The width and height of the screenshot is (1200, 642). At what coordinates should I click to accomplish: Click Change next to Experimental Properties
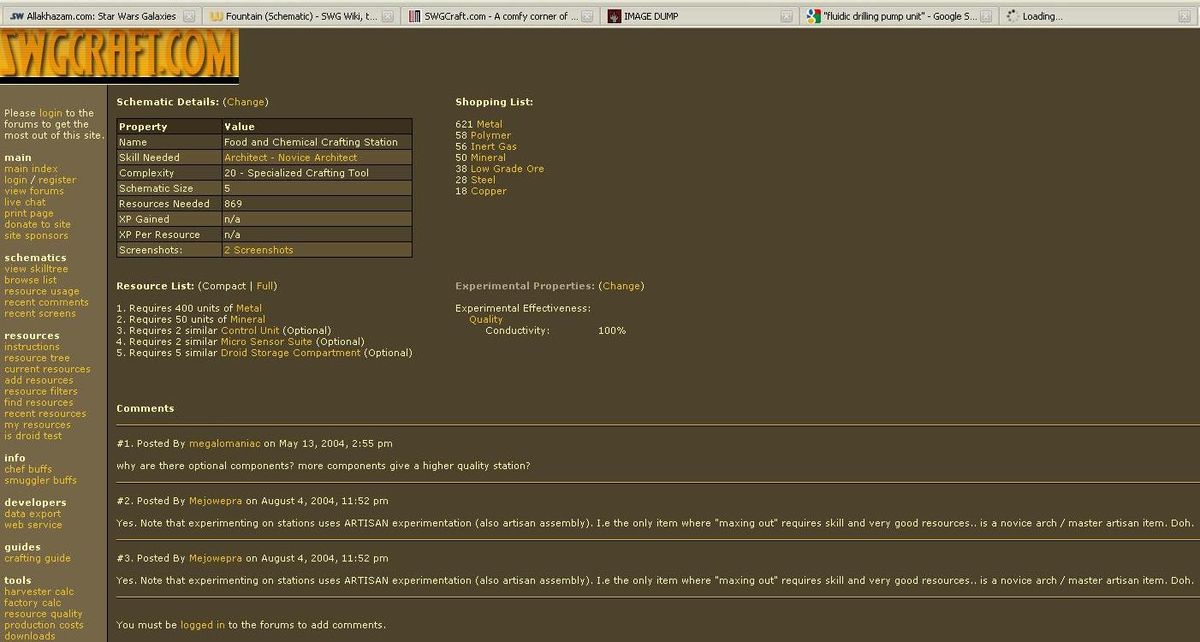click(x=621, y=286)
